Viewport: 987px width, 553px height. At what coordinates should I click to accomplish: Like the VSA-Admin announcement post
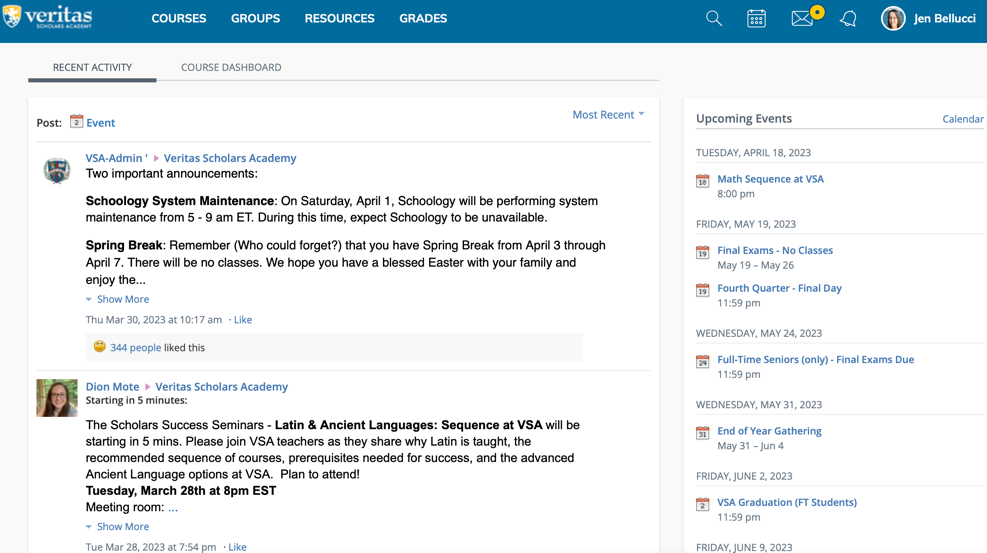click(x=243, y=320)
